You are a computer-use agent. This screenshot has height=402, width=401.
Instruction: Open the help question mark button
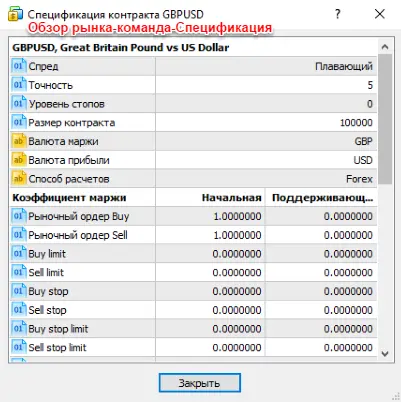click(337, 14)
